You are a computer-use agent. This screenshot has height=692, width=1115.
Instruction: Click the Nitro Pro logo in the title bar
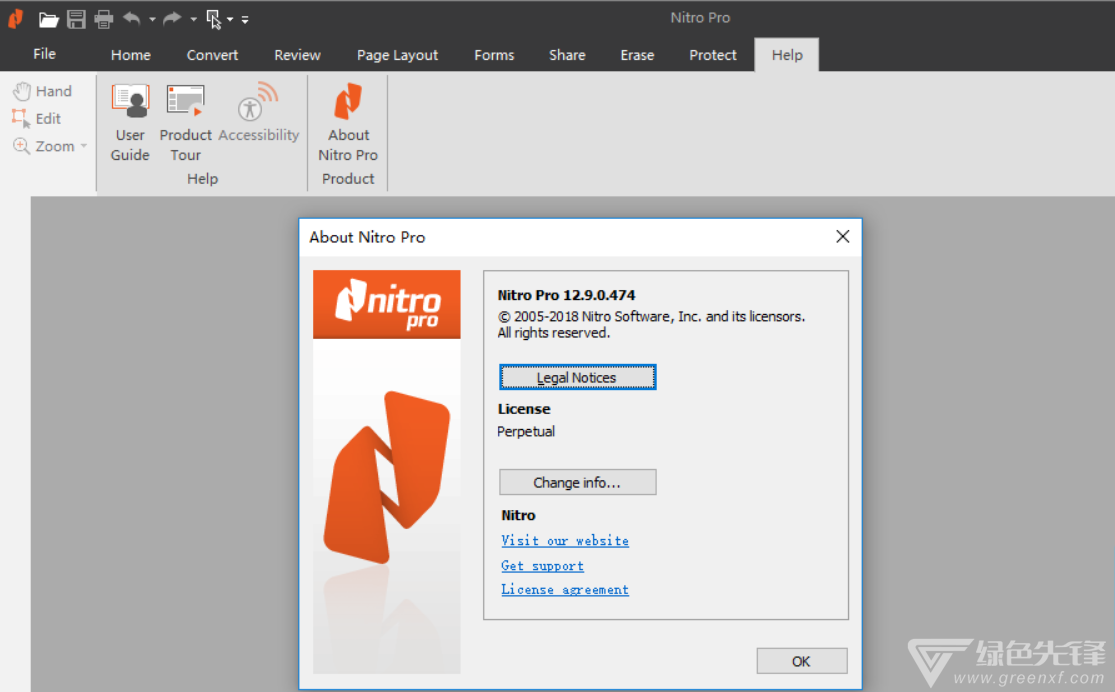point(16,18)
